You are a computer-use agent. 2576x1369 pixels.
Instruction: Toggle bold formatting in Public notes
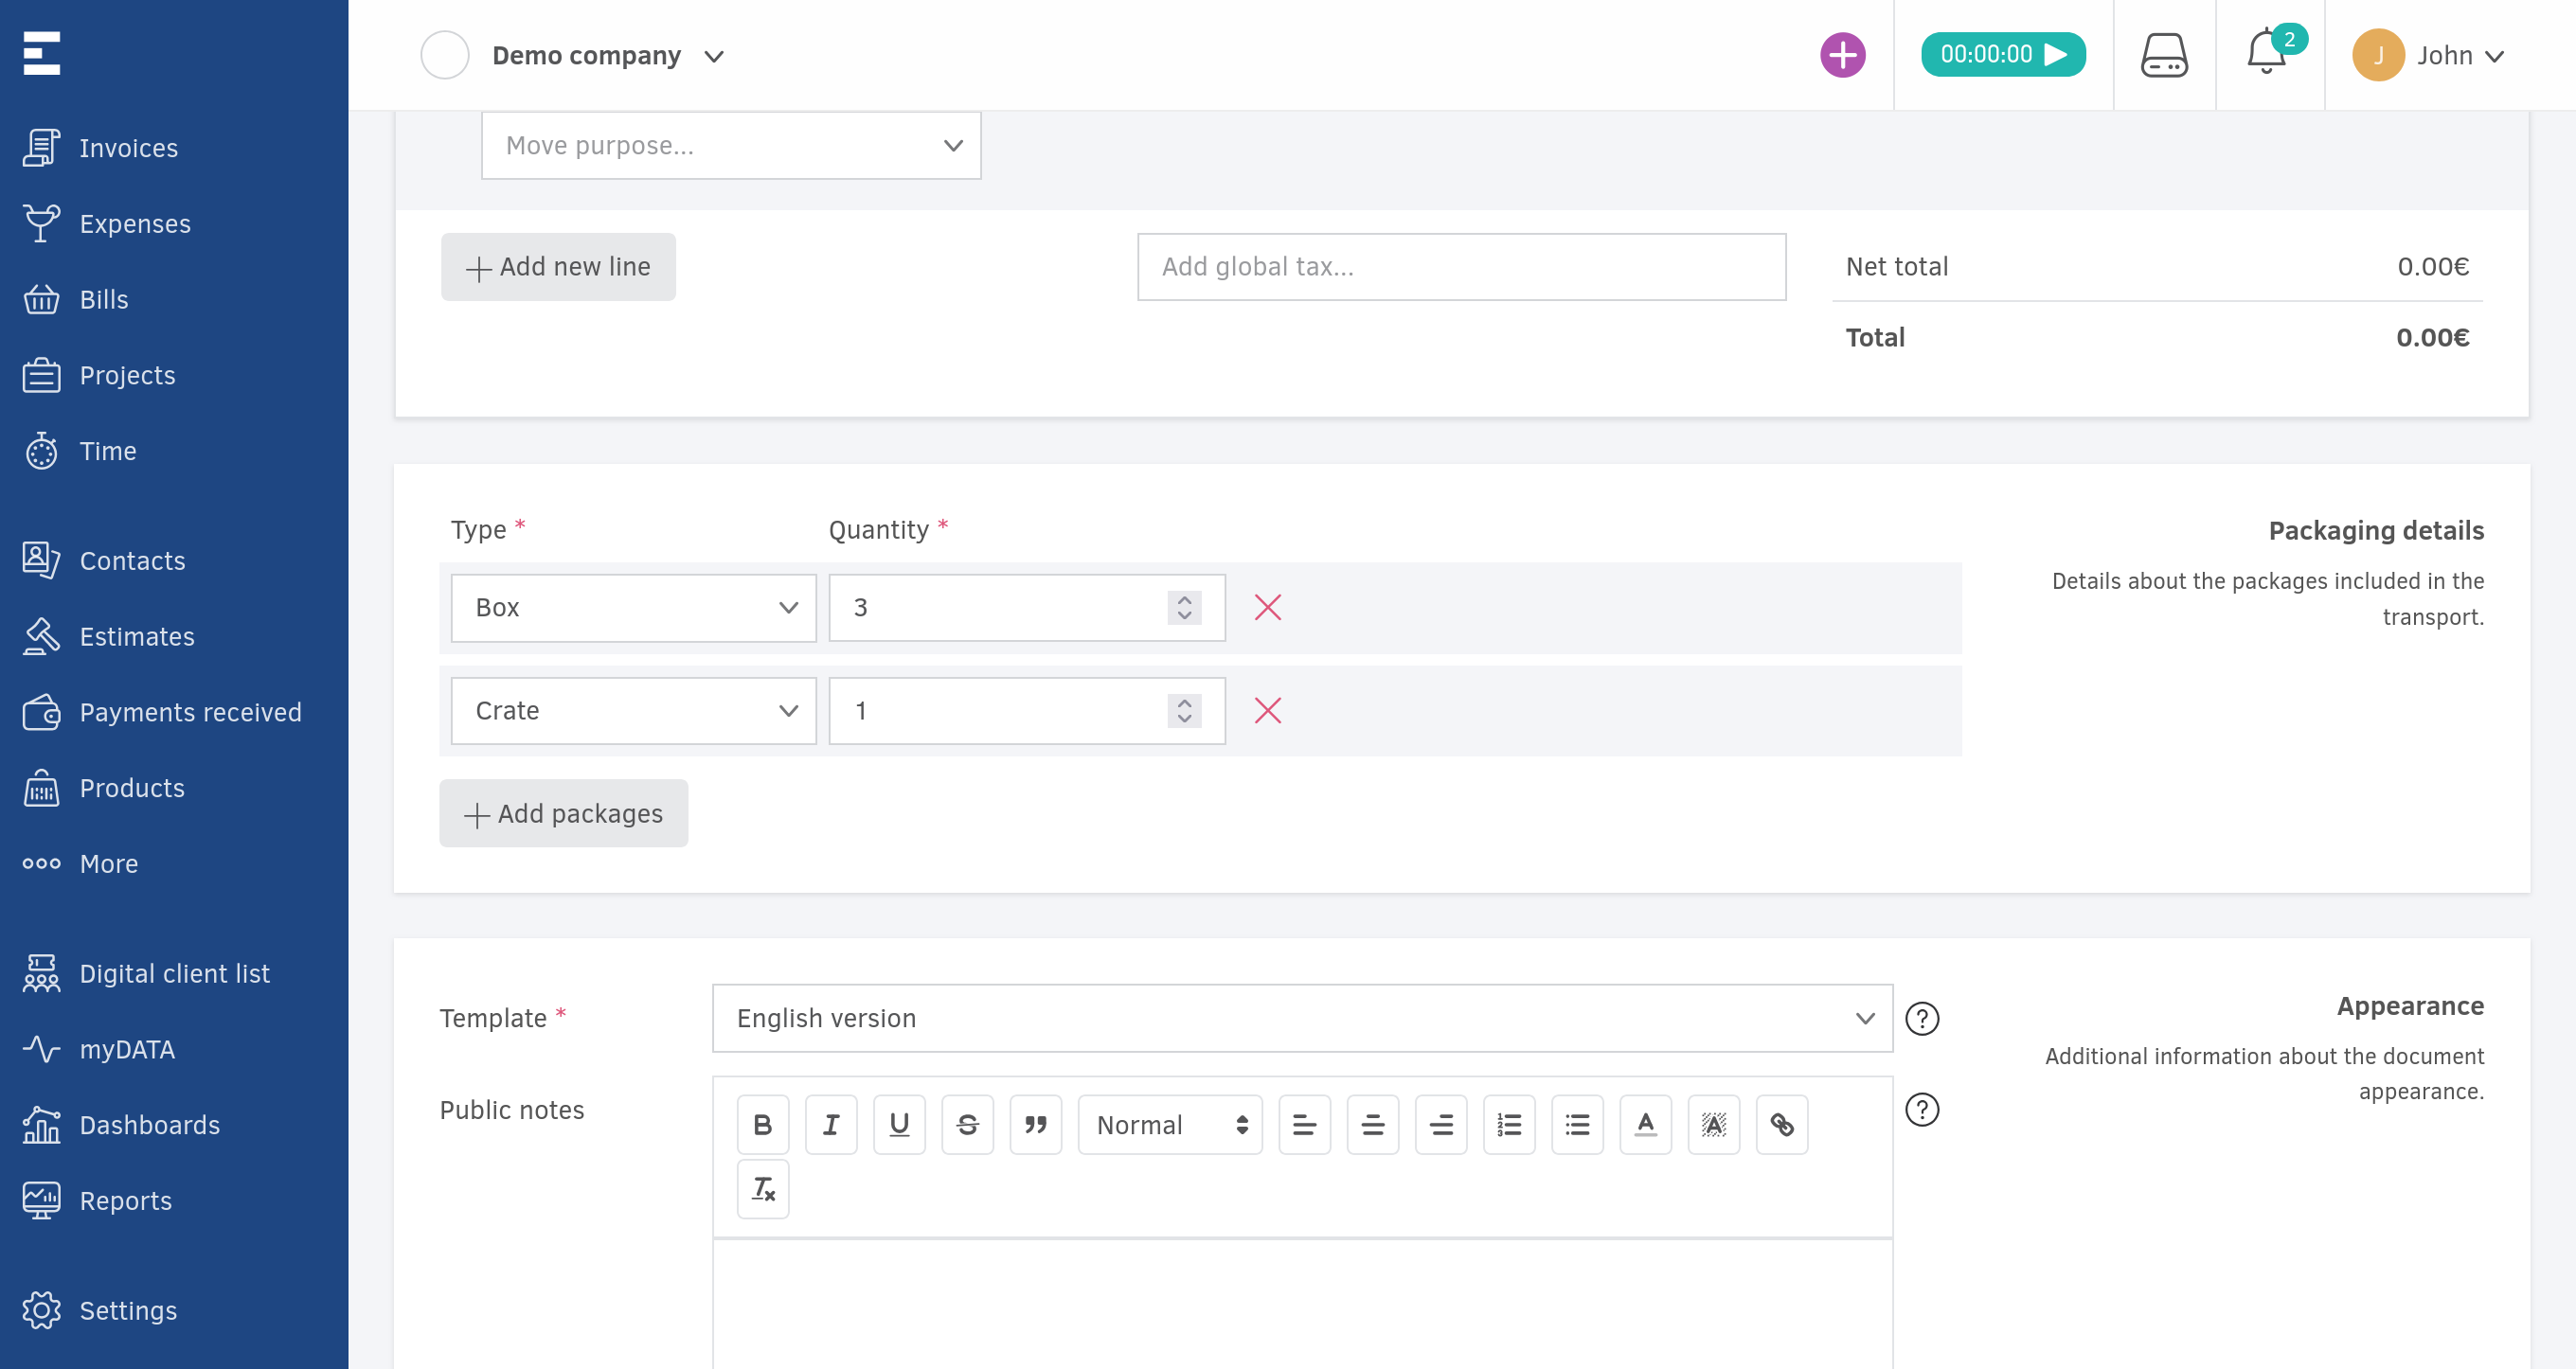(x=762, y=1124)
